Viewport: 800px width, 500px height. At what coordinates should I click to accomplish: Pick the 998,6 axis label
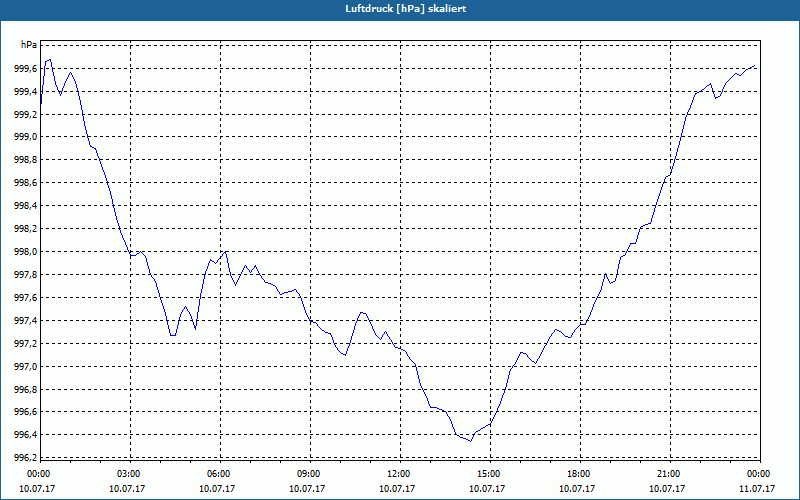26,183
